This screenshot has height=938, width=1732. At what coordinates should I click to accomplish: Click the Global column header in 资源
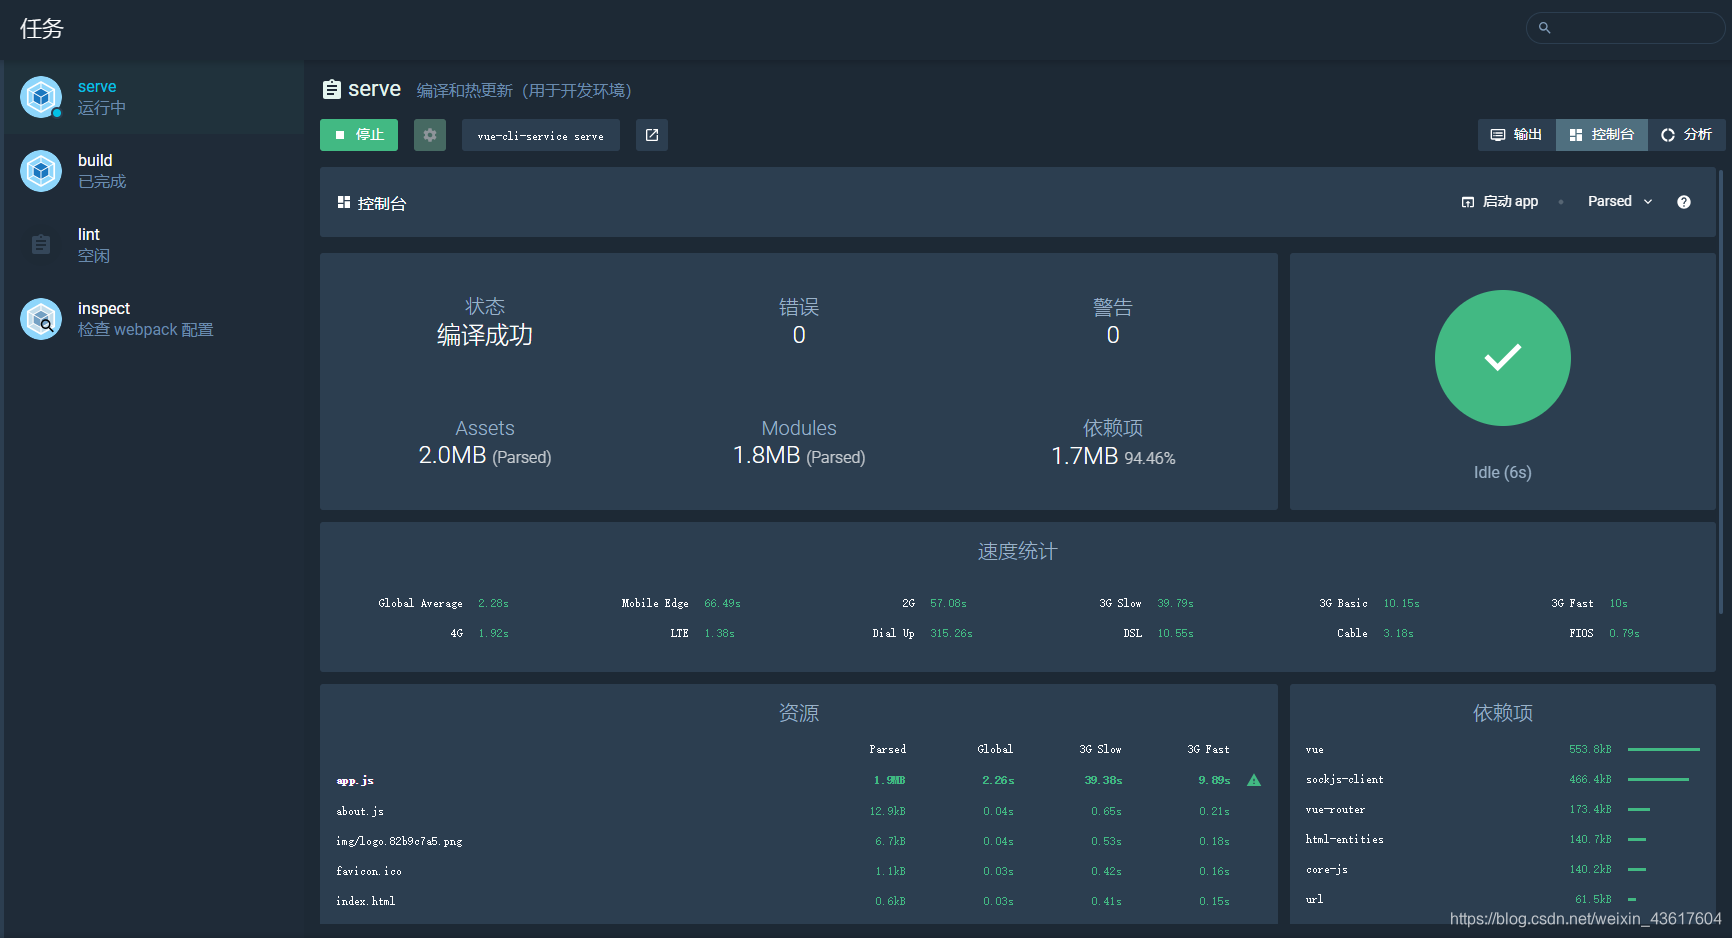995,749
